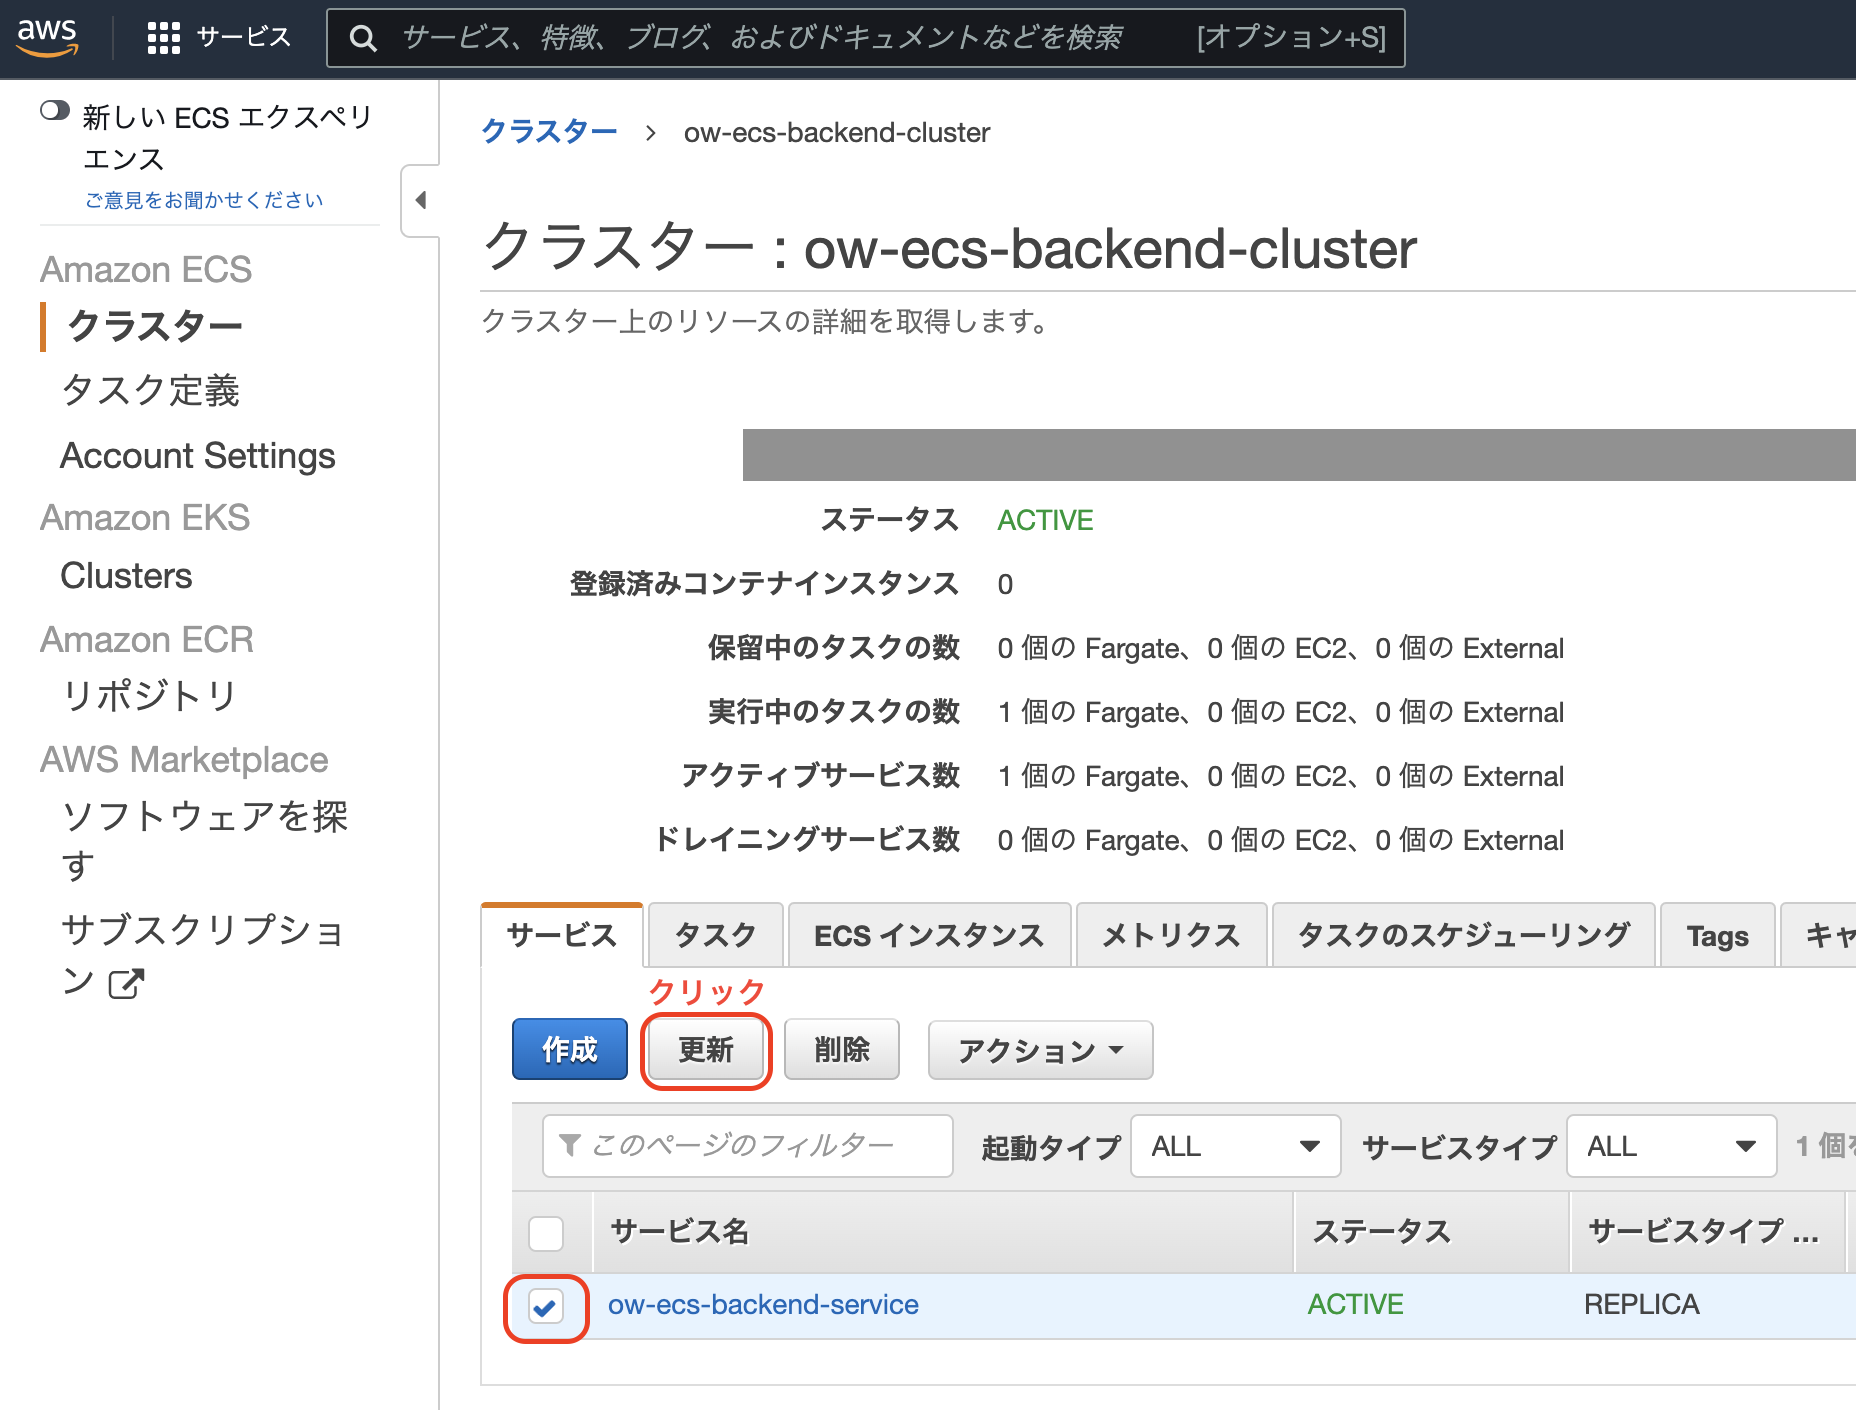Screen dimensions: 1856x1410
Task: Open the サービスタイプ ALL dropdown
Action: (x=1671, y=1146)
